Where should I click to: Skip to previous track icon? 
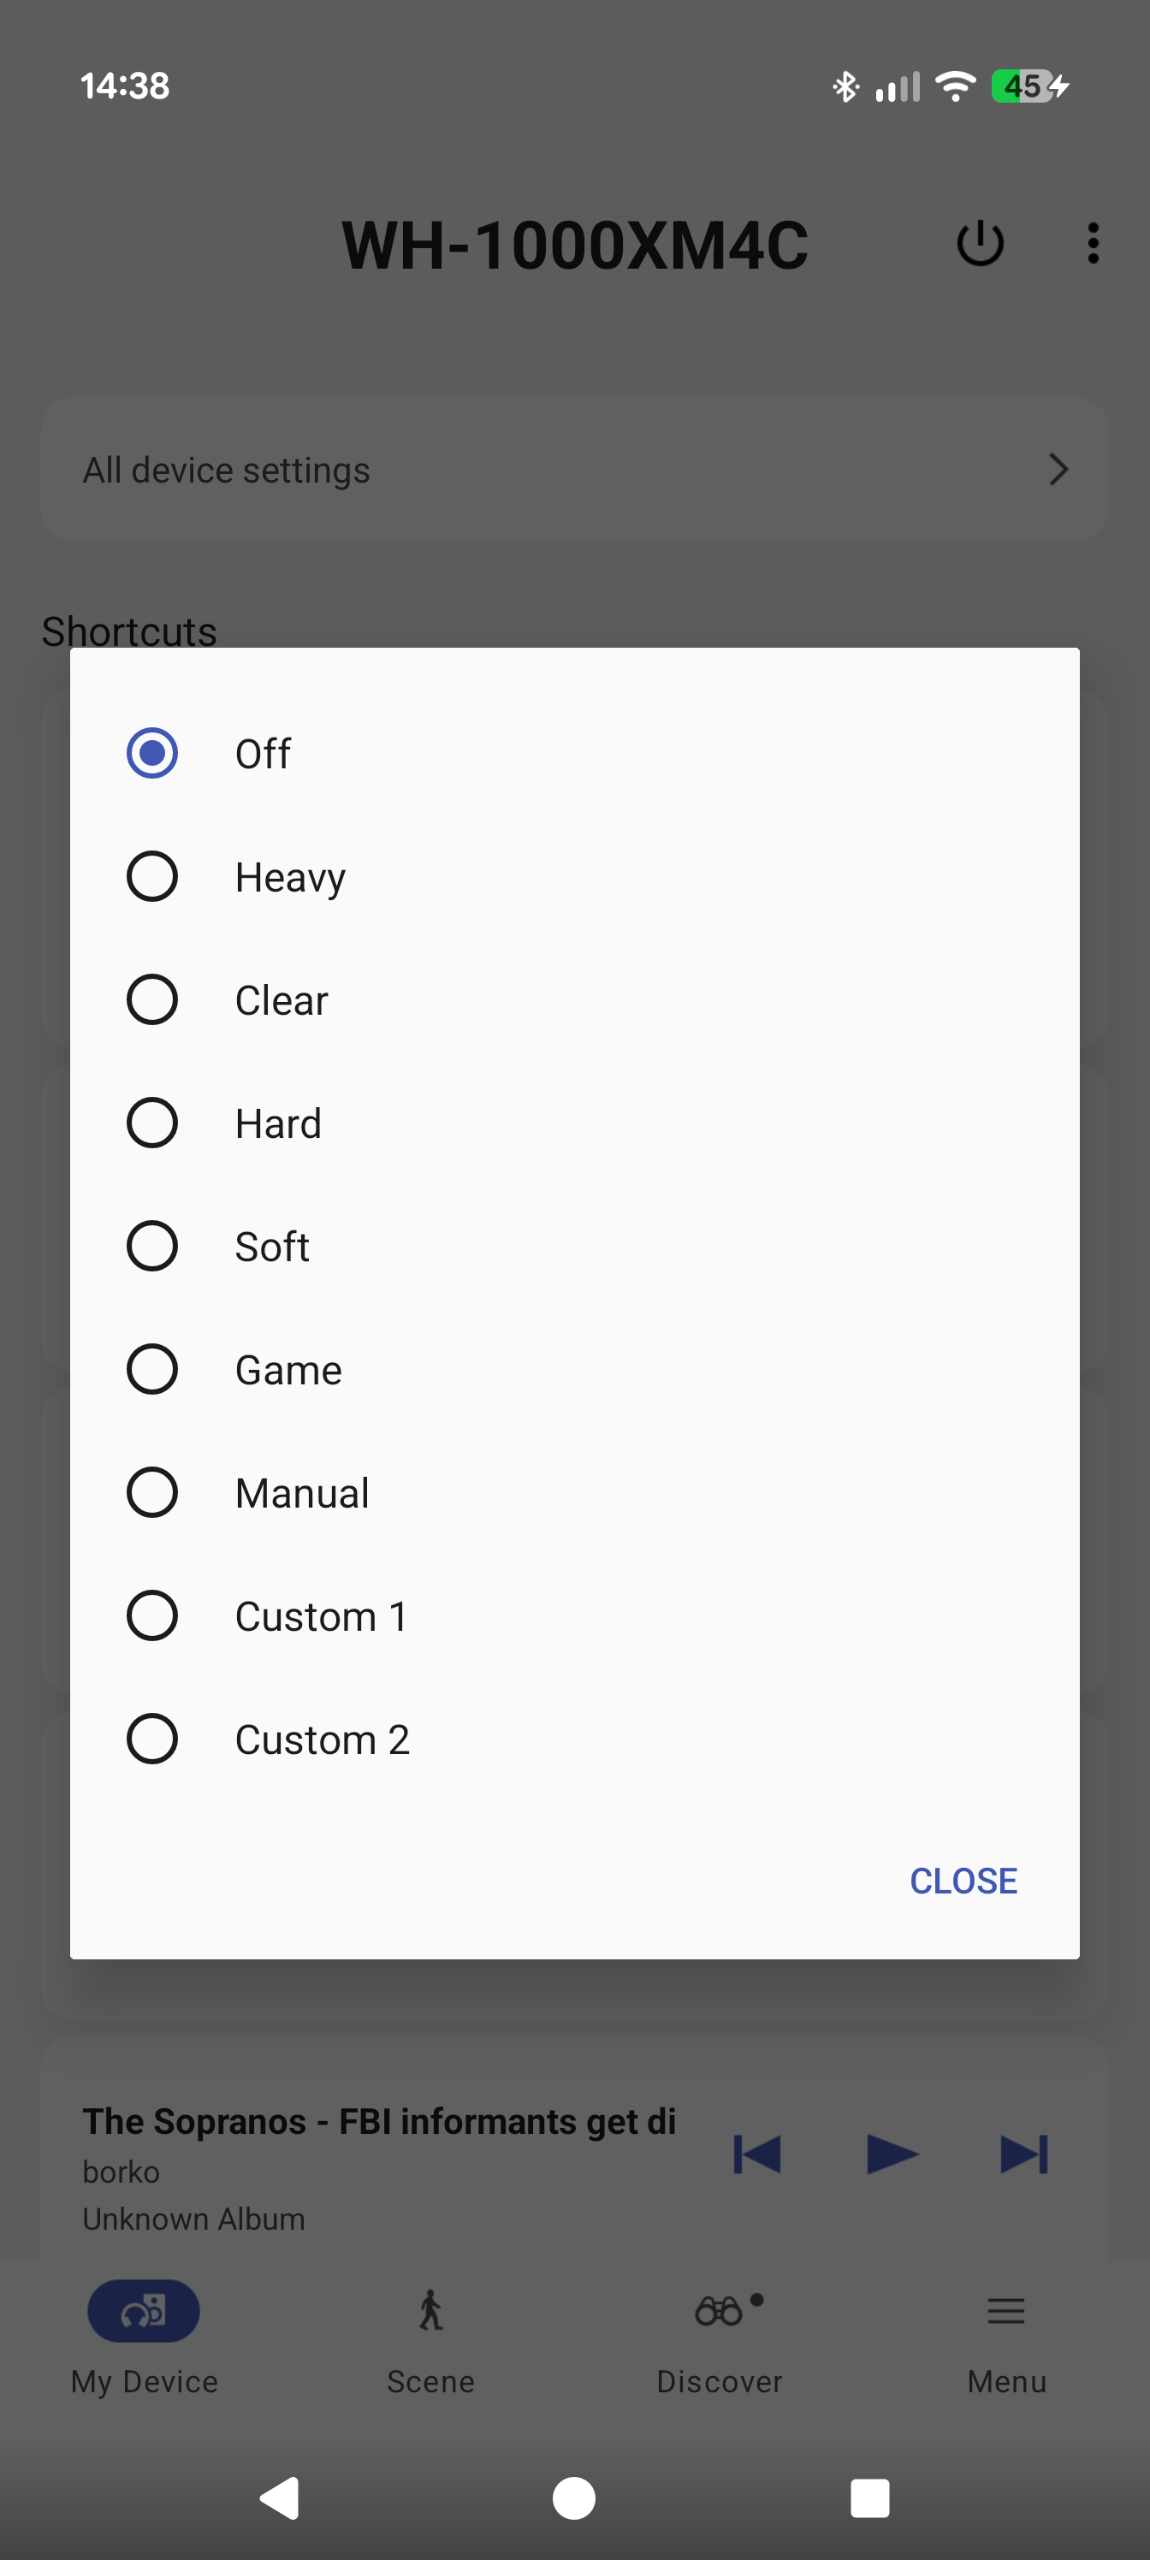tap(757, 2154)
